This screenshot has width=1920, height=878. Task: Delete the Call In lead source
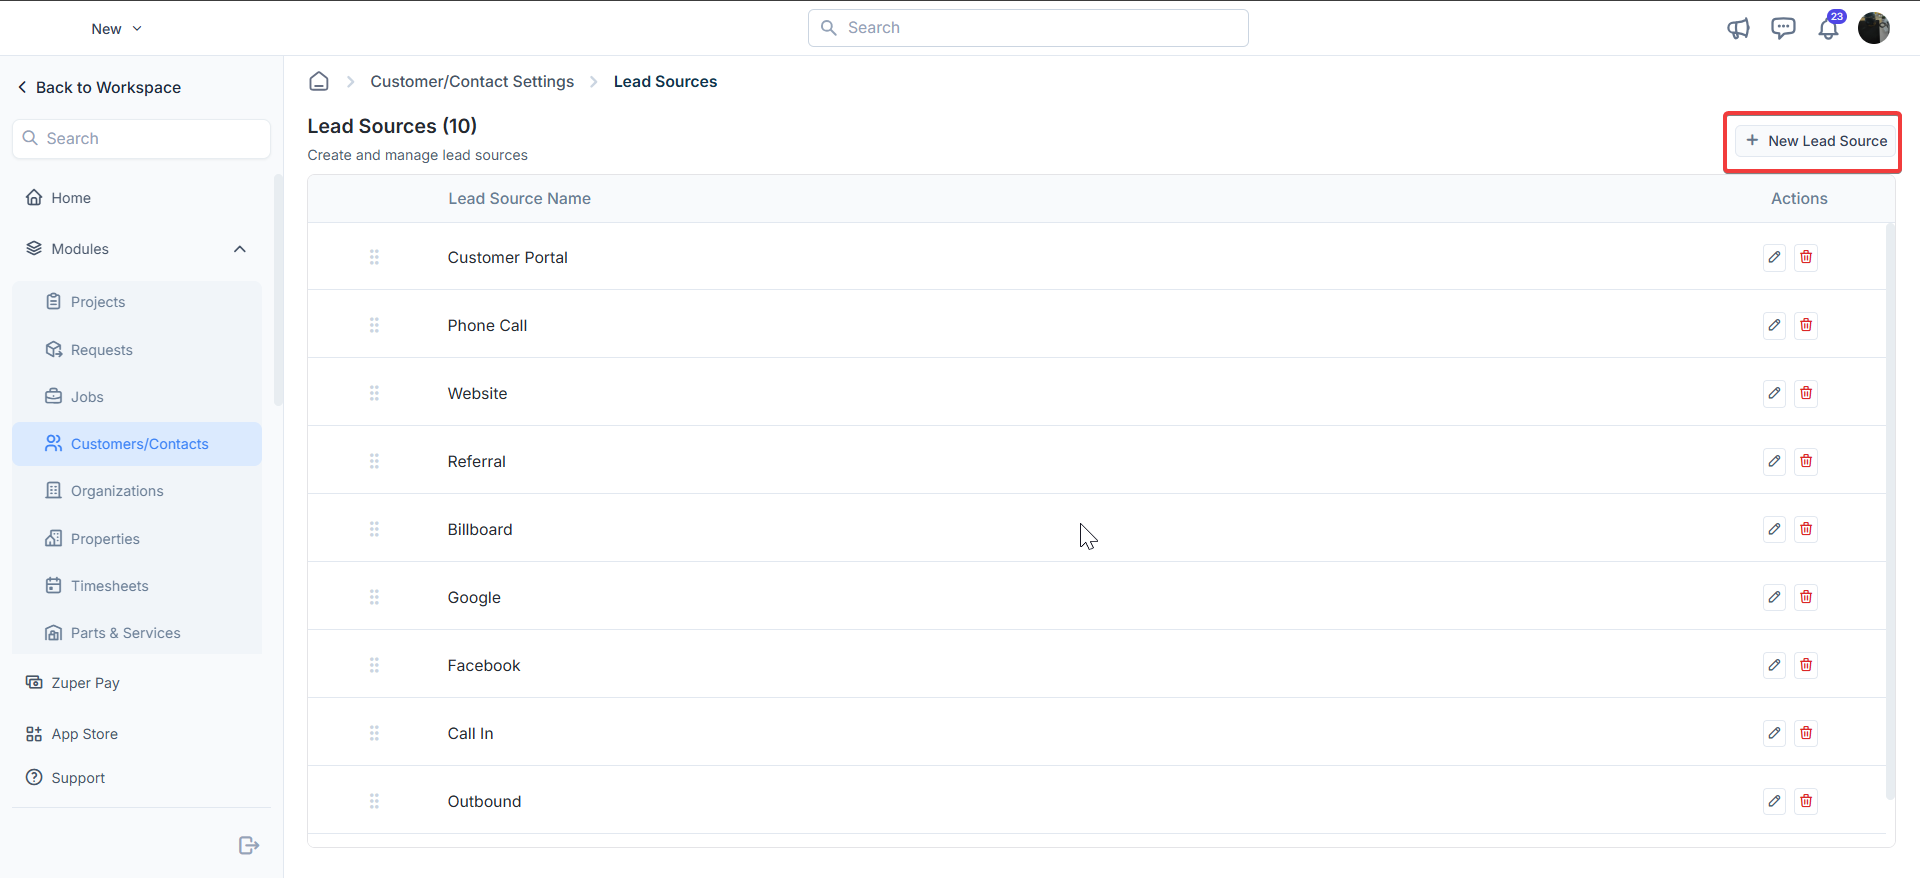[1806, 733]
